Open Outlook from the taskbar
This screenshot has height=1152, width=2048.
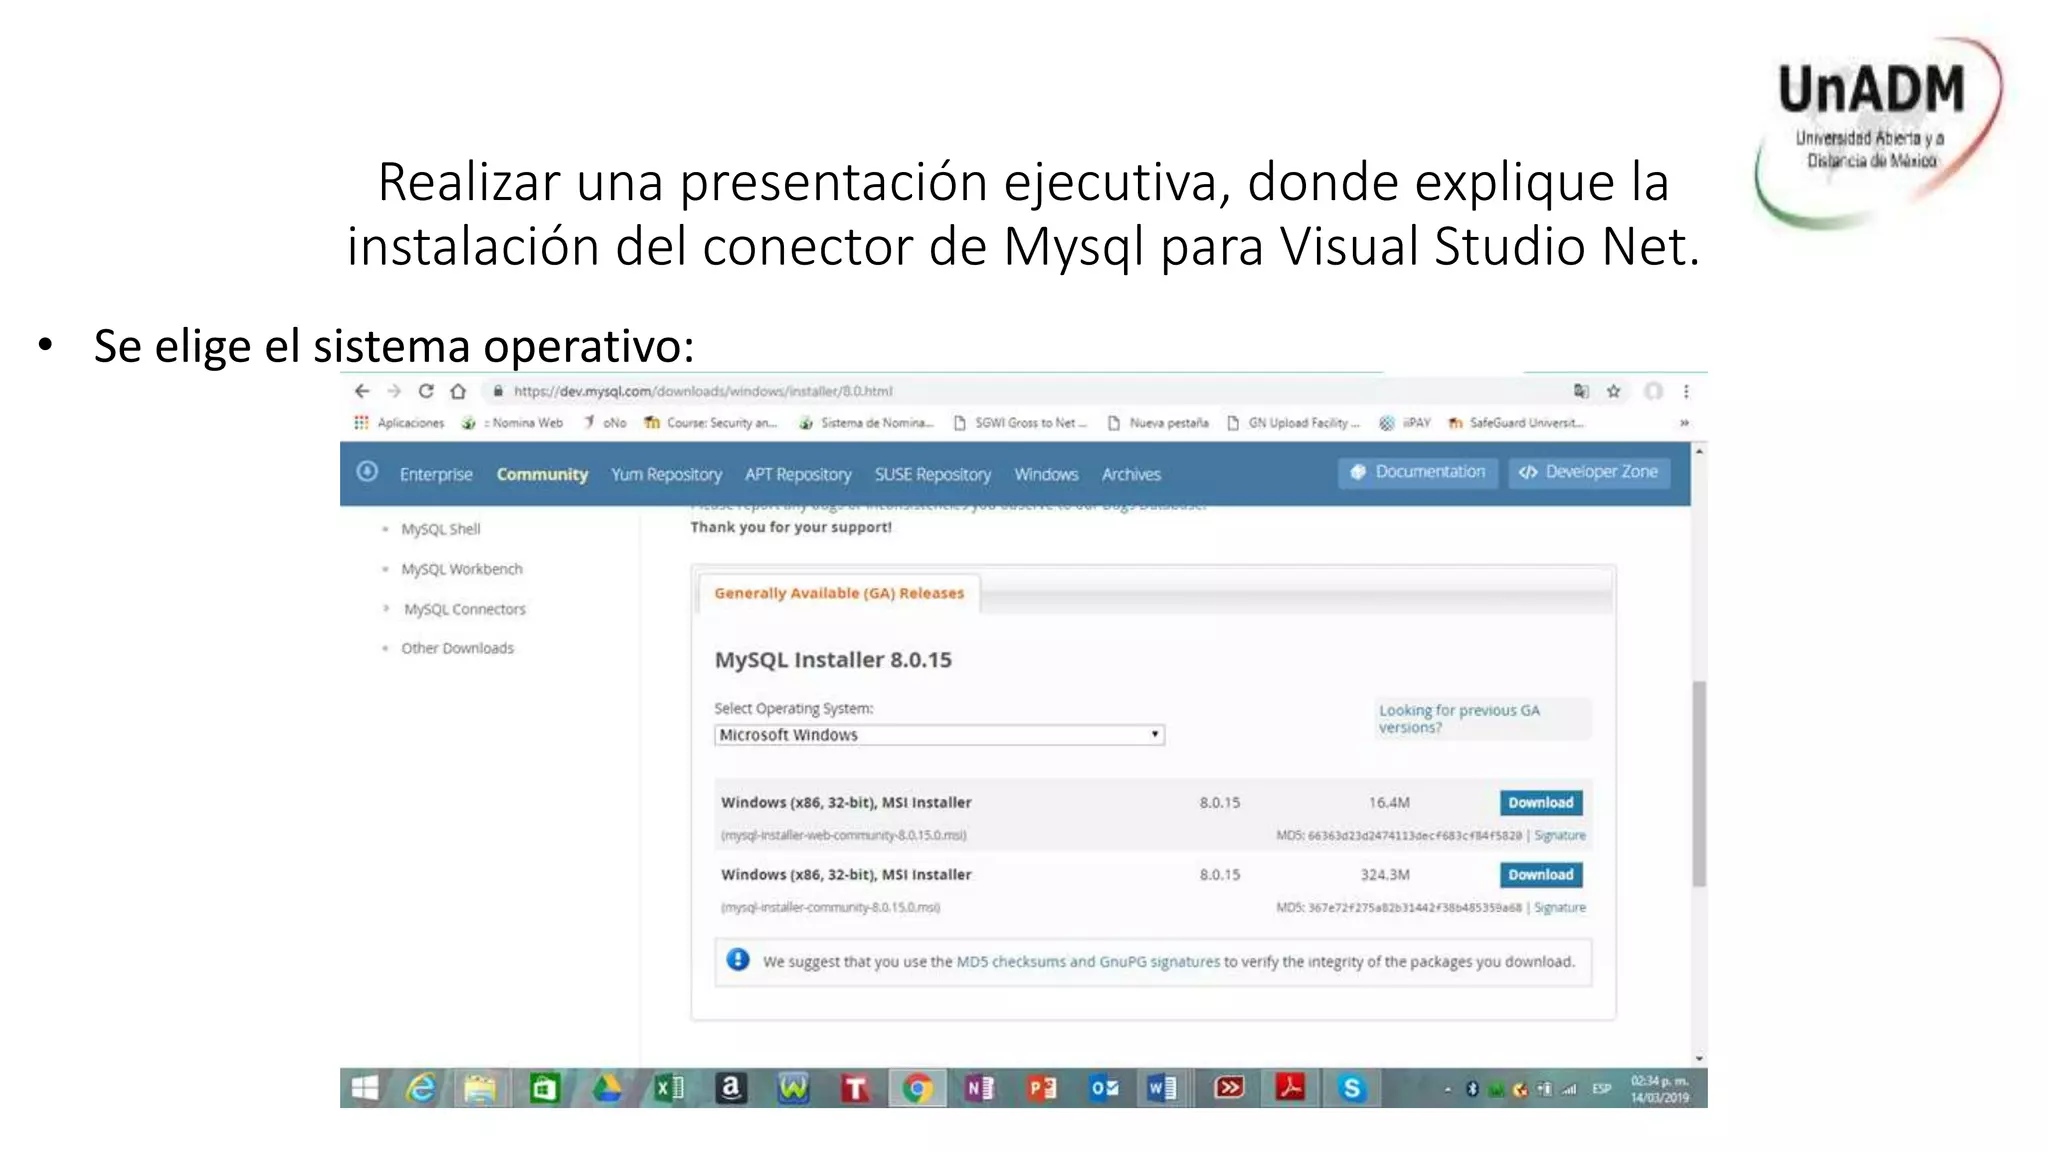click(1104, 1088)
